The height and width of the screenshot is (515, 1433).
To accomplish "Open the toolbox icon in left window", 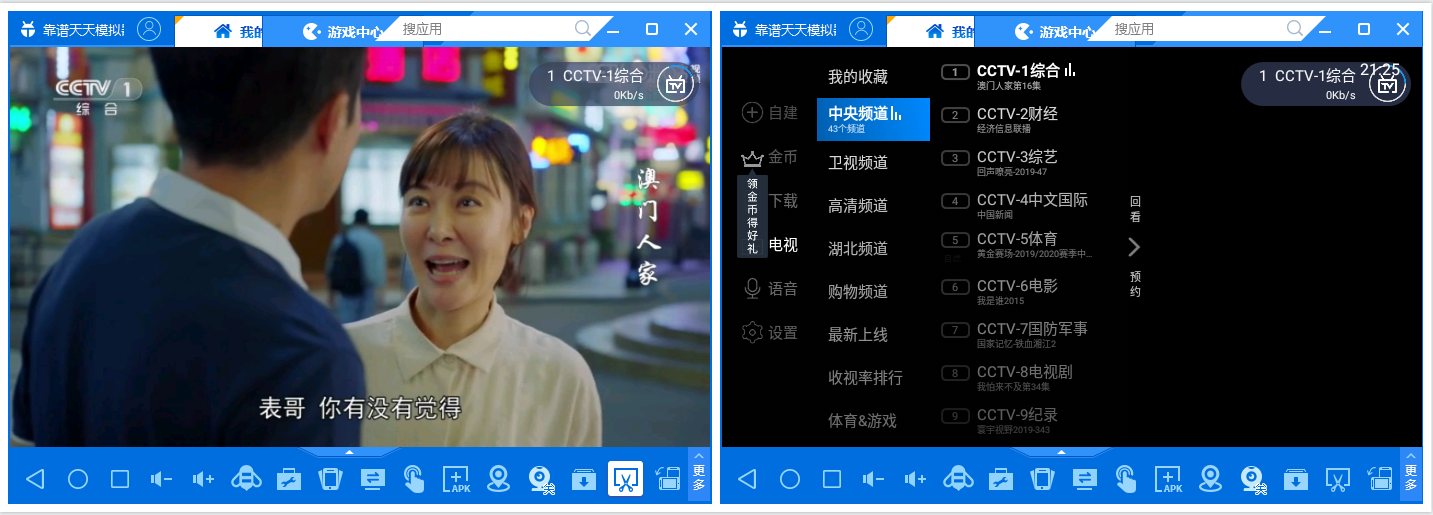I will [x=289, y=479].
